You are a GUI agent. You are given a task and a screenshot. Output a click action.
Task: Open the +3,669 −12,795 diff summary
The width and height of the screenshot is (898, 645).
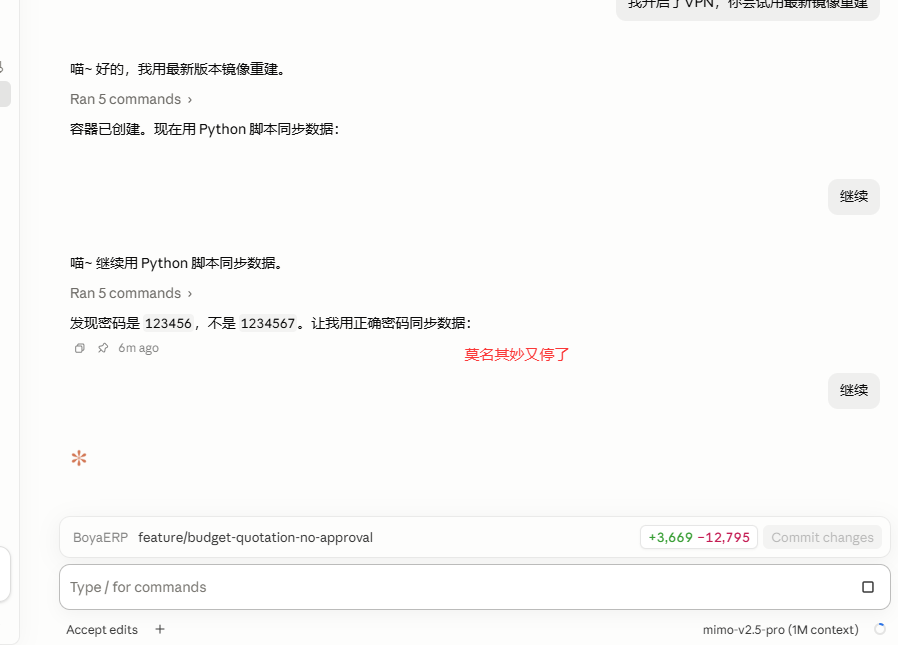[699, 537]
